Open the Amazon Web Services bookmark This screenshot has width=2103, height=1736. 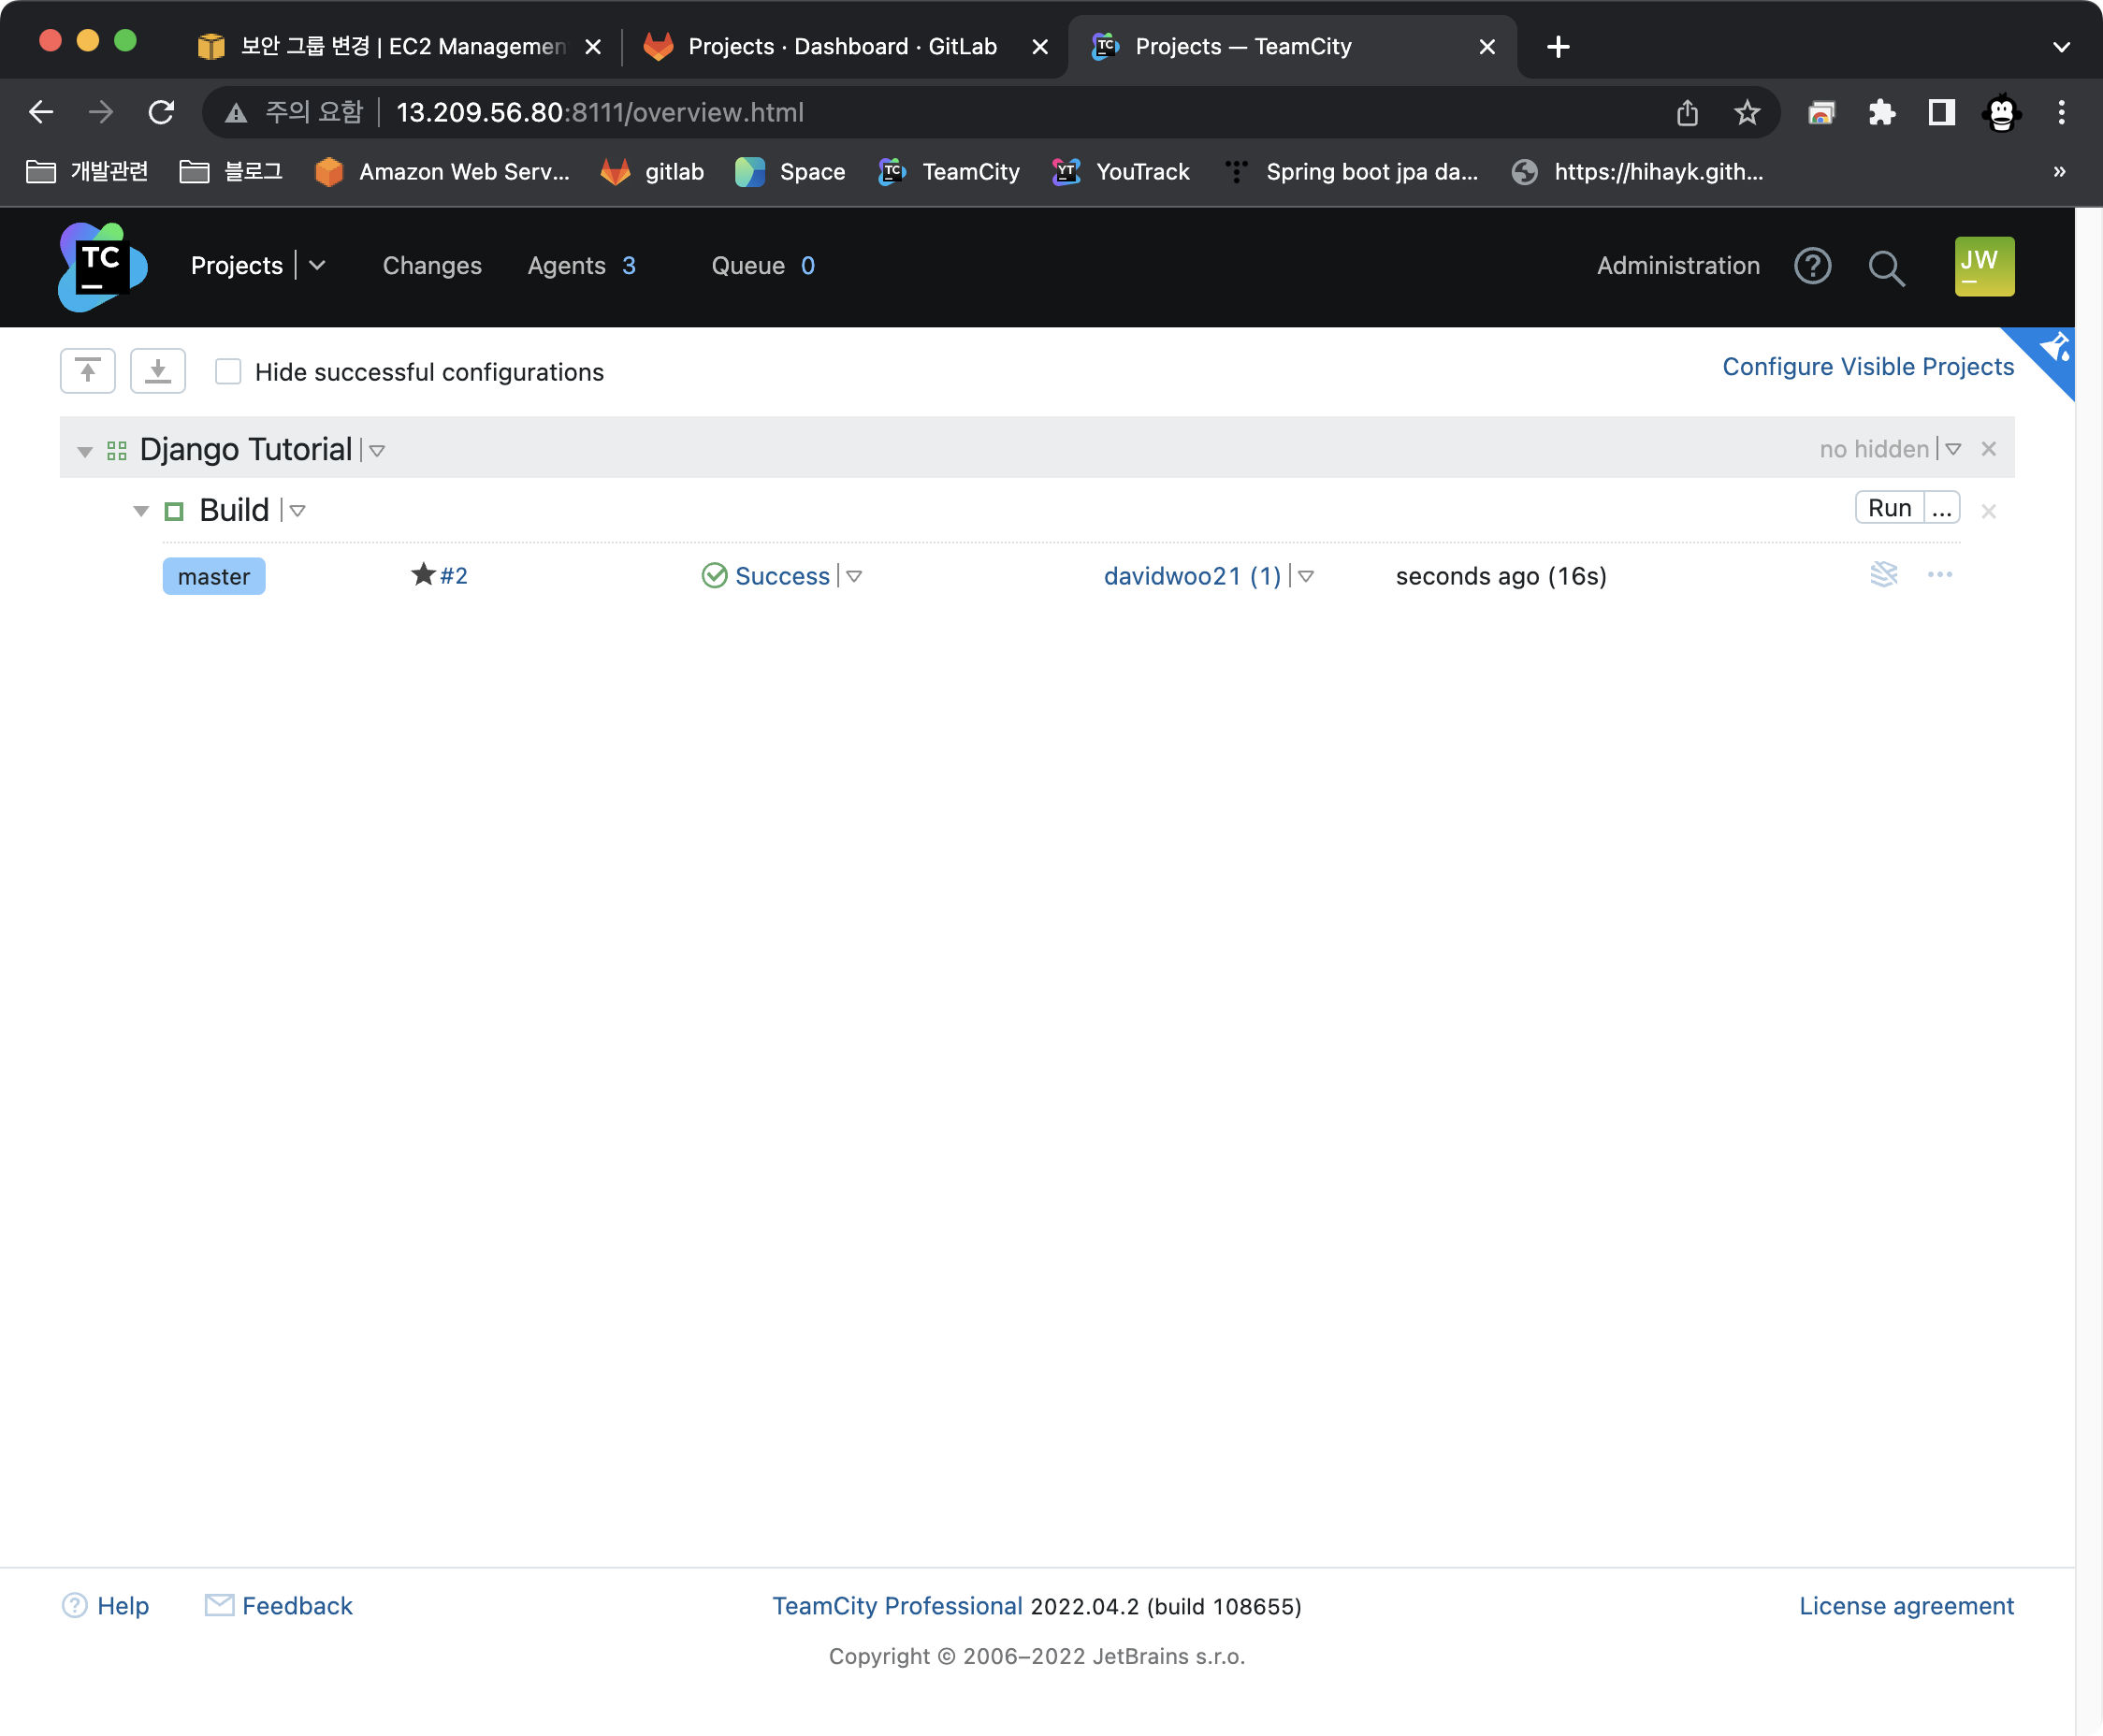pos(441,172)
